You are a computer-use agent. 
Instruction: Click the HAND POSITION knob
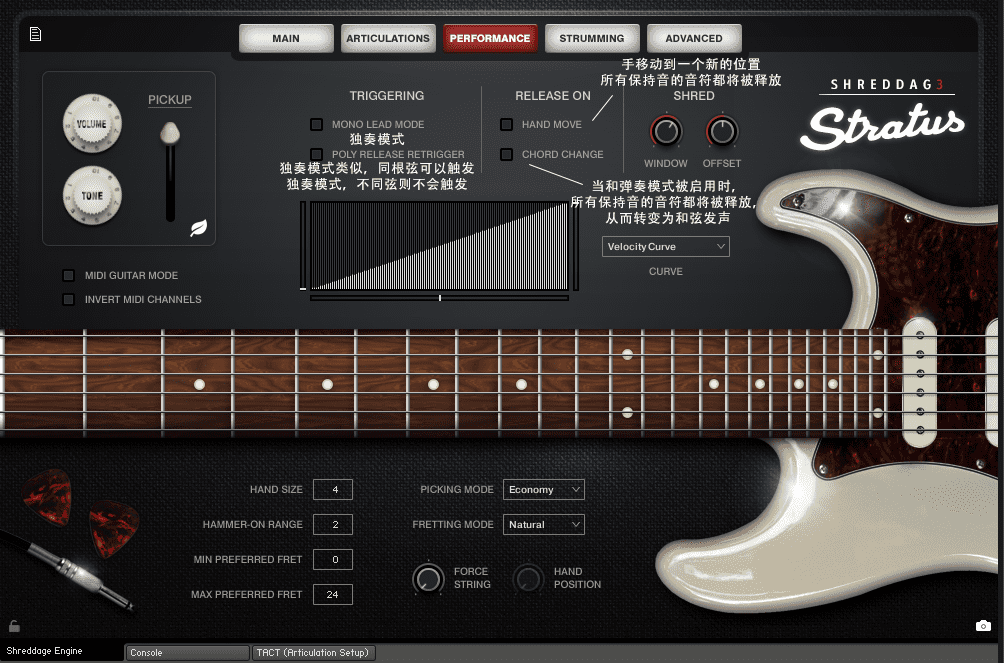pyautogui.click(x=528, y=578)
